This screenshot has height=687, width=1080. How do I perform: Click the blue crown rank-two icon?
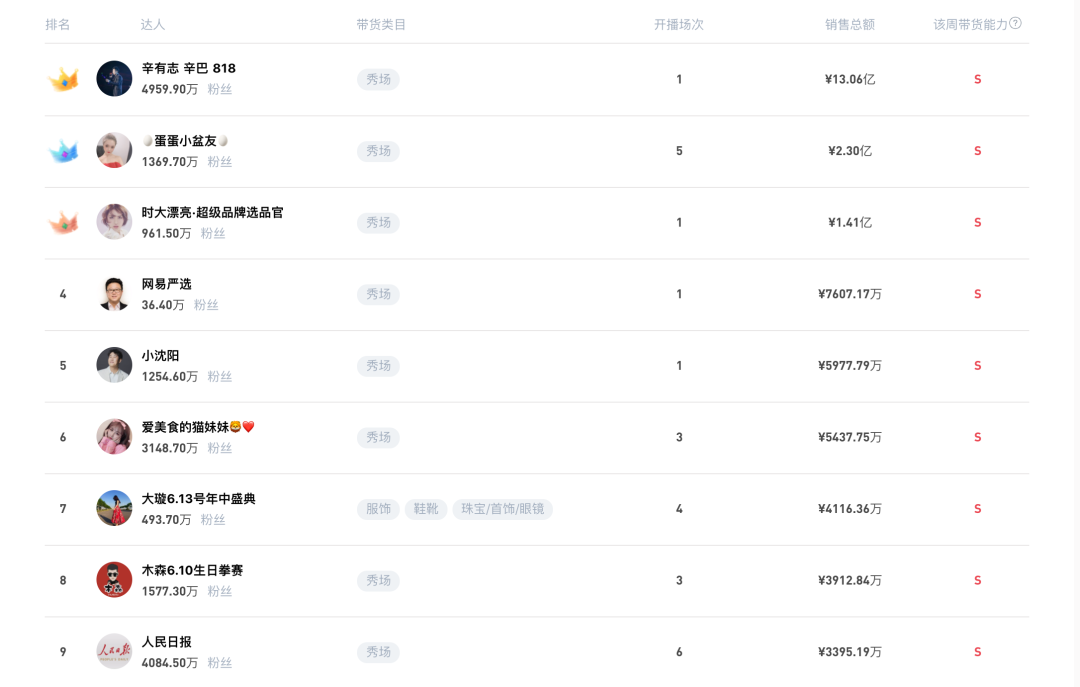click(63, 152)
